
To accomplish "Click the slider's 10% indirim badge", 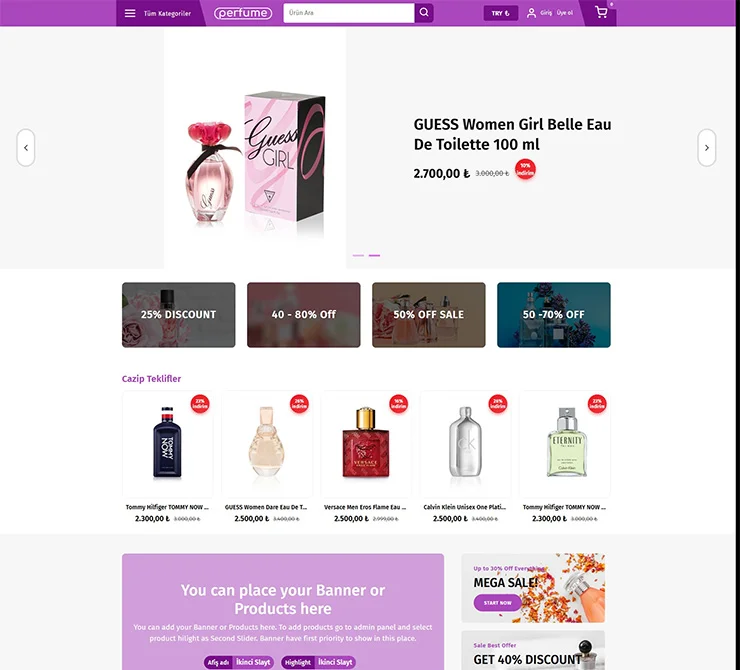I will [525, 169].
